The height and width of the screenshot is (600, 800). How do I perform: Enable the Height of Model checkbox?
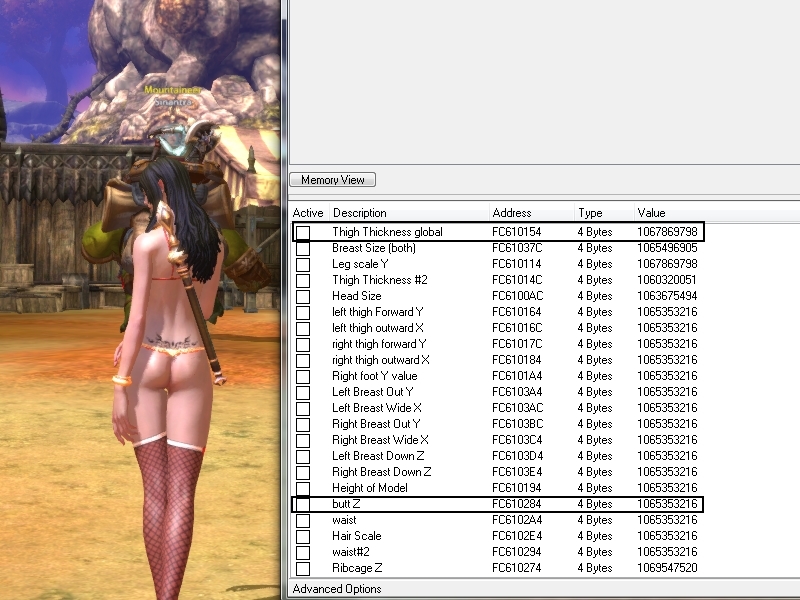tap(303, 488)
